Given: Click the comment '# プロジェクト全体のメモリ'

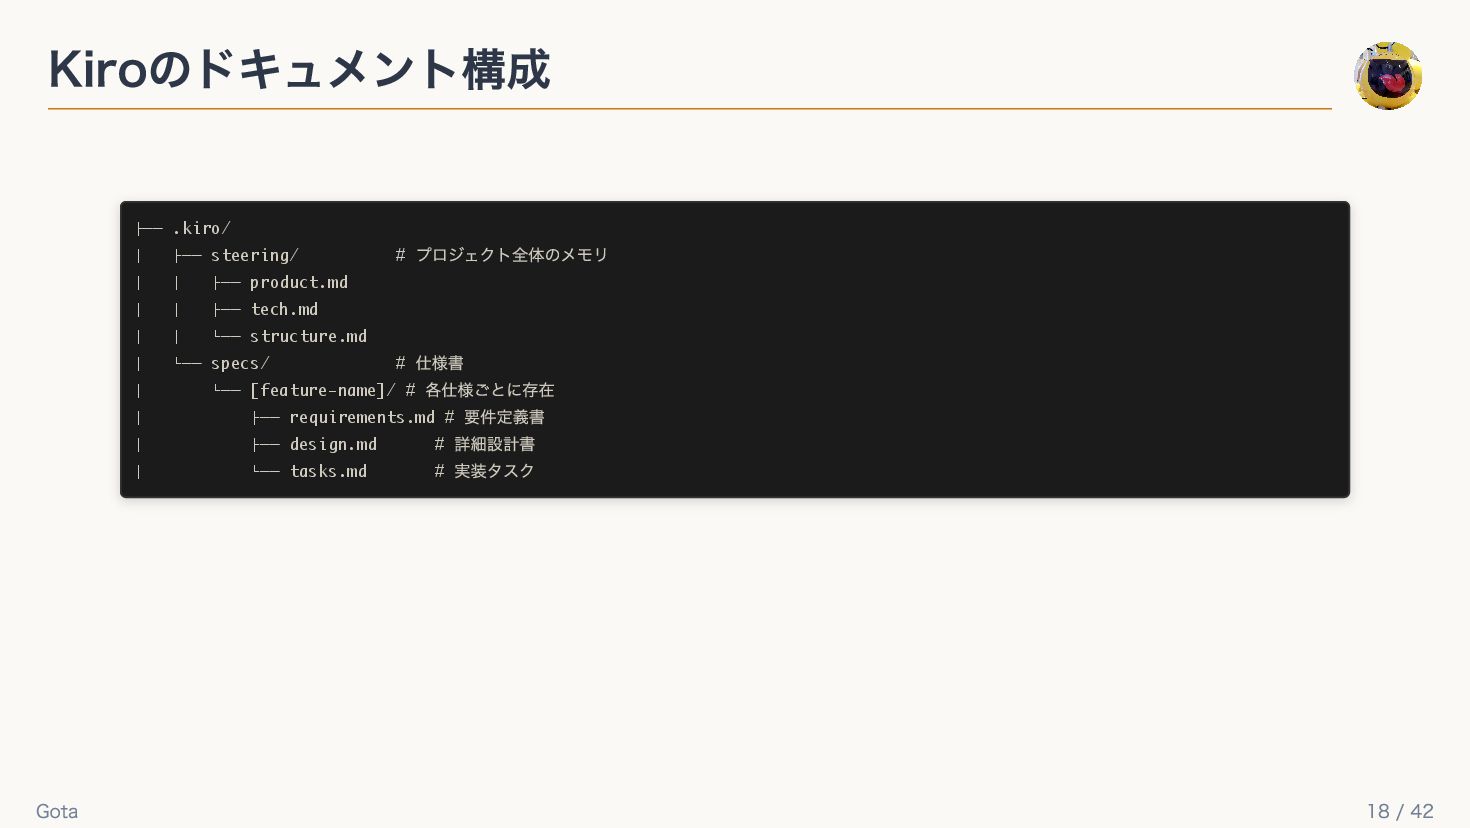Looking at the screenshot, I should [x=501, y=255].
